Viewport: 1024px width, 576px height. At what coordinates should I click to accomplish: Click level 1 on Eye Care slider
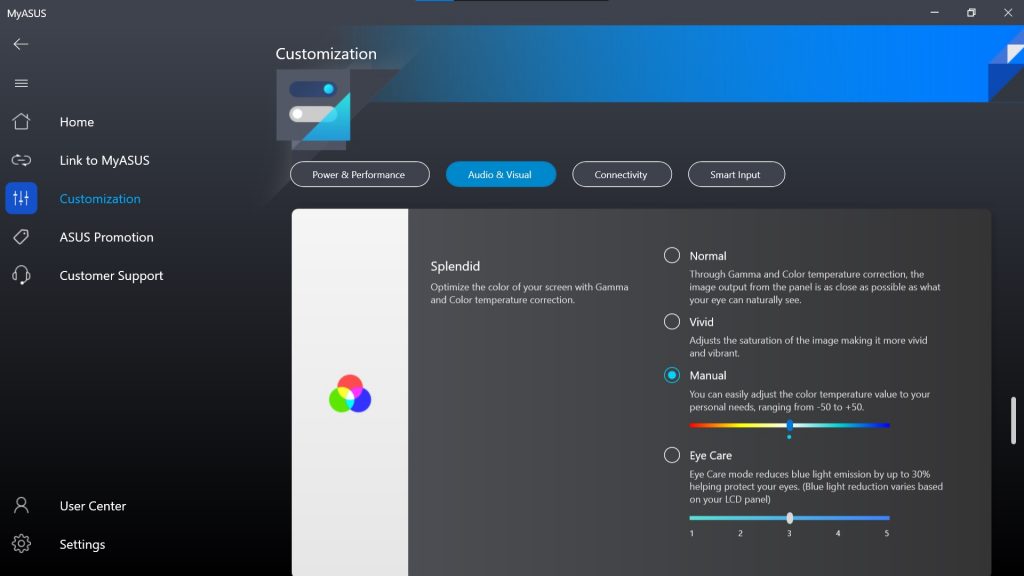(692, 534)
